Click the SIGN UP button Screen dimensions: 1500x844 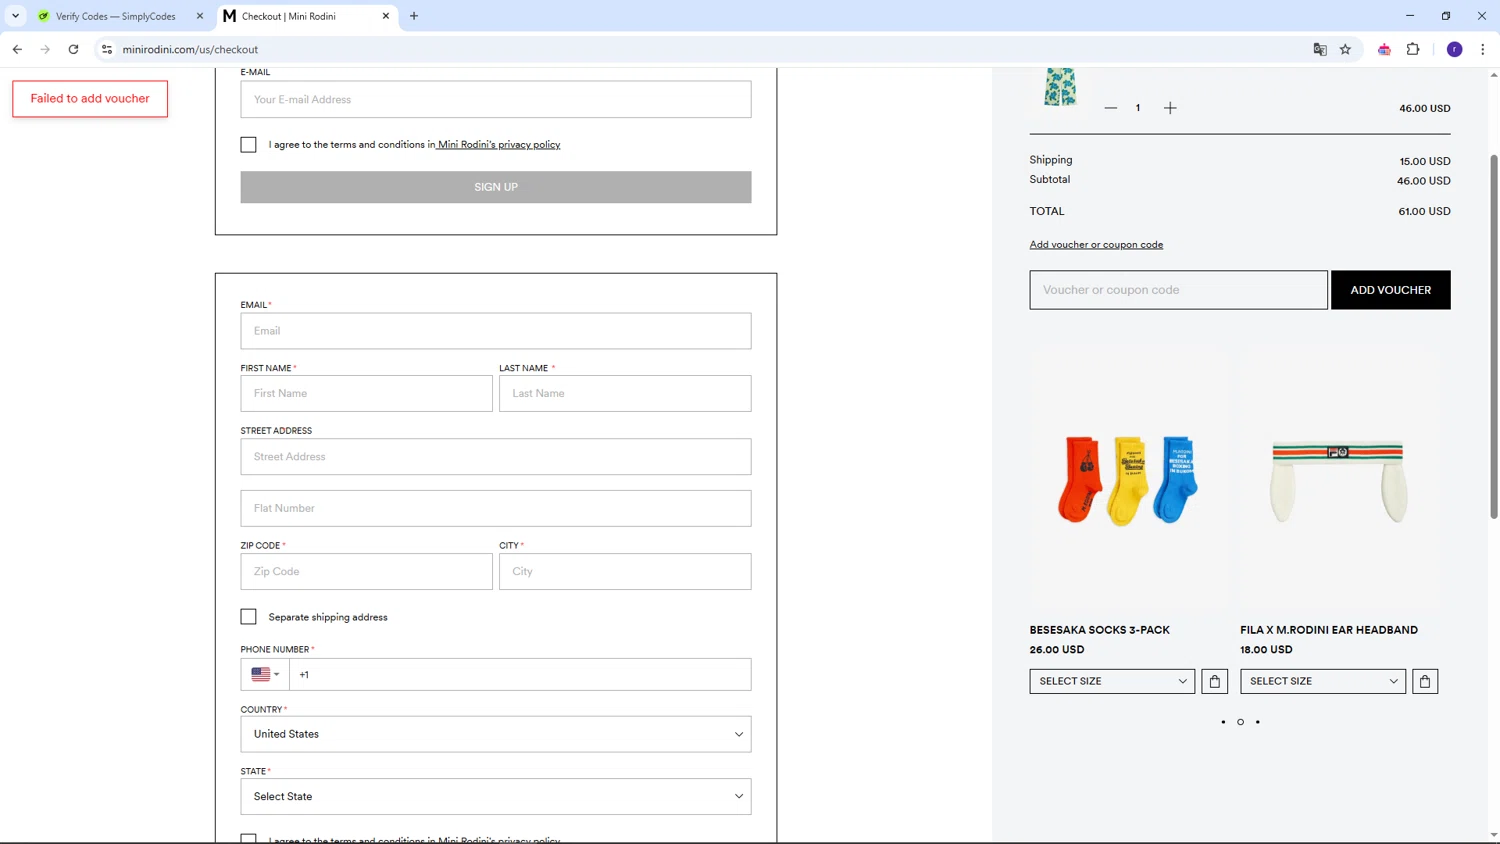496,187
